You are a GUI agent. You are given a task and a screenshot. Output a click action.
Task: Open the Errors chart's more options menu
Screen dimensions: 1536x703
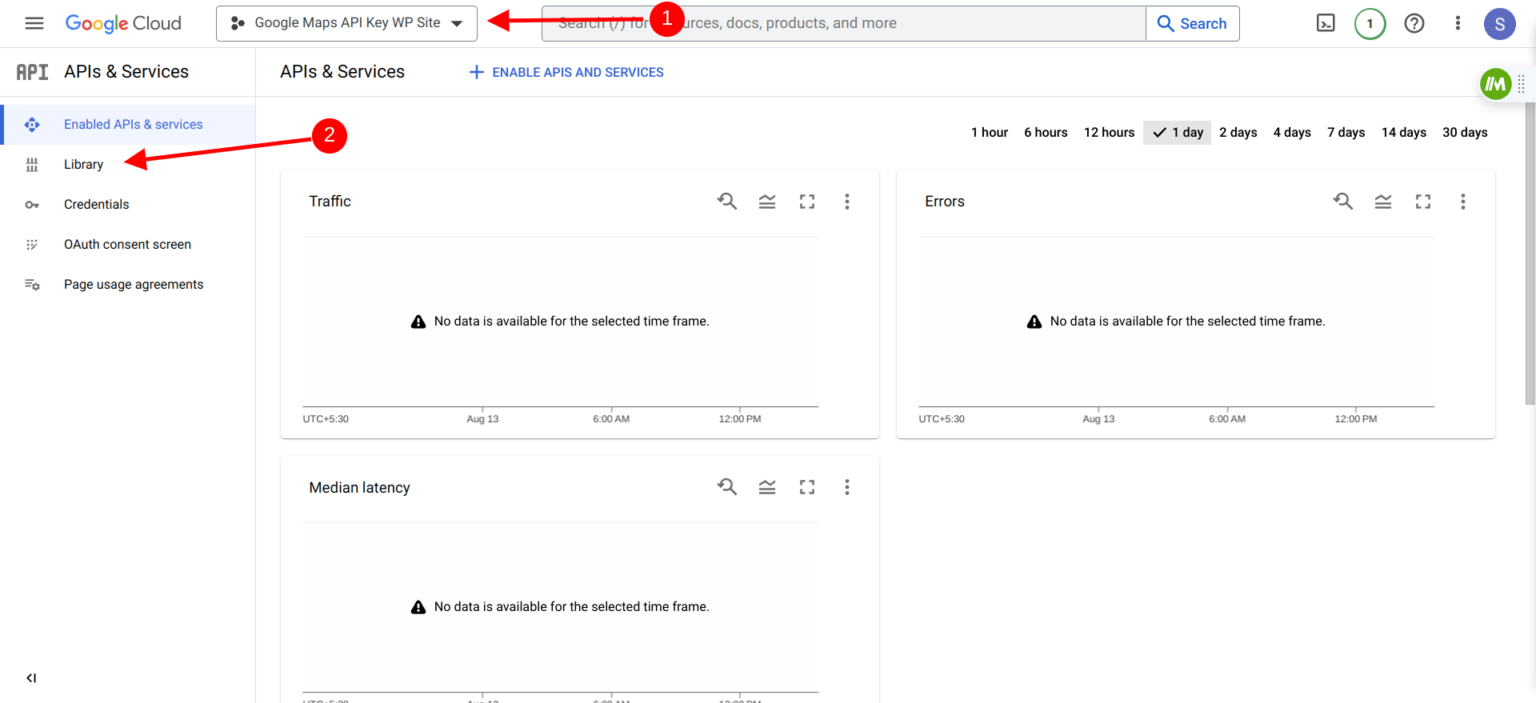tap(1463, 201)
